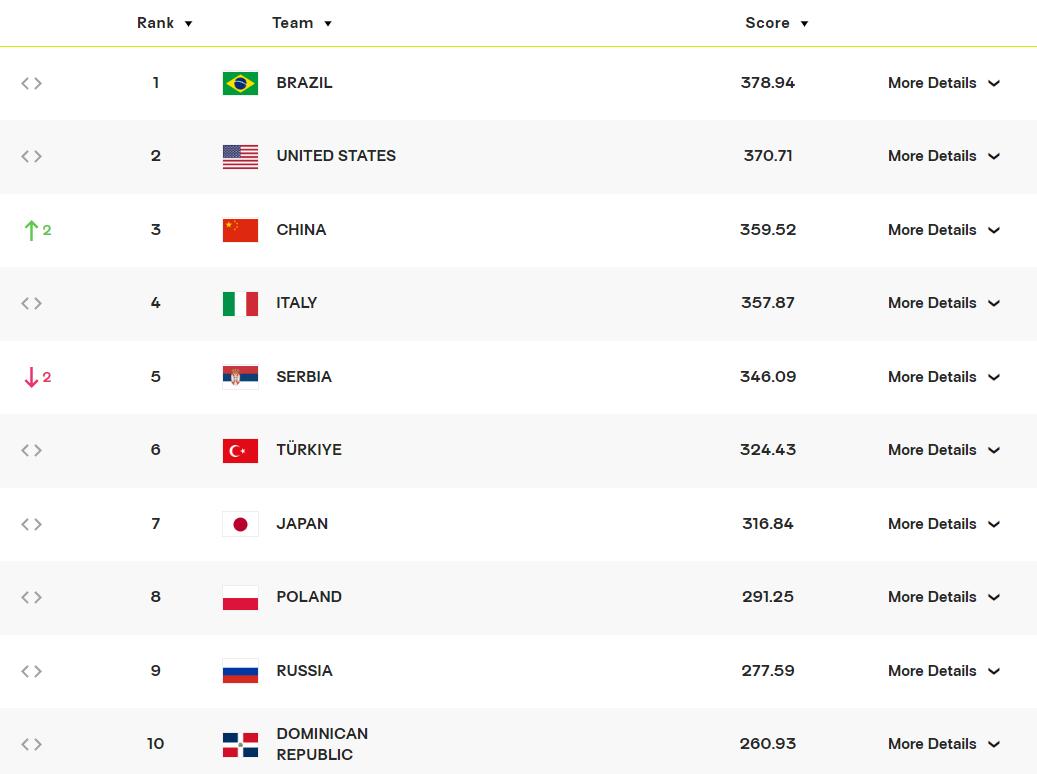Sort table by Rank column
Screen dimensions: 1037x774
tap(165, 23)
